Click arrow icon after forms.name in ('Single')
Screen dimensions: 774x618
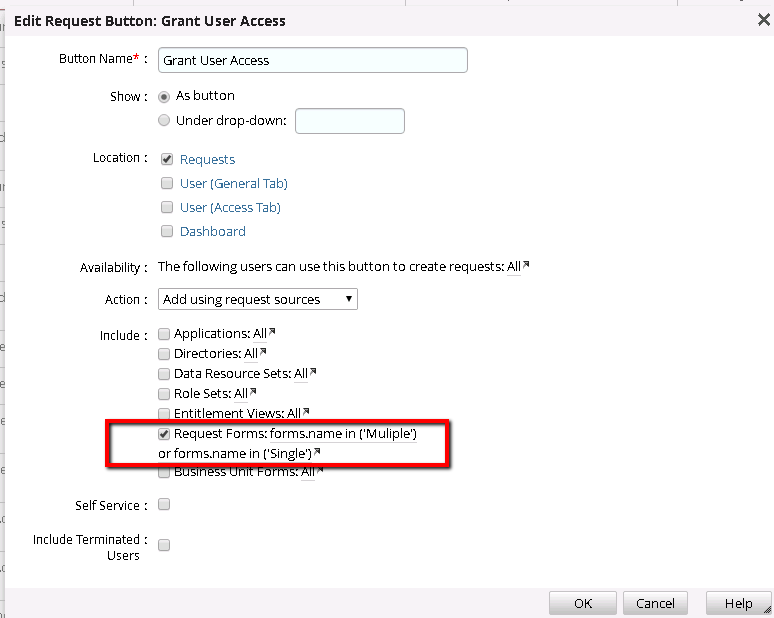pyautogui.click(x=317, y=452)
